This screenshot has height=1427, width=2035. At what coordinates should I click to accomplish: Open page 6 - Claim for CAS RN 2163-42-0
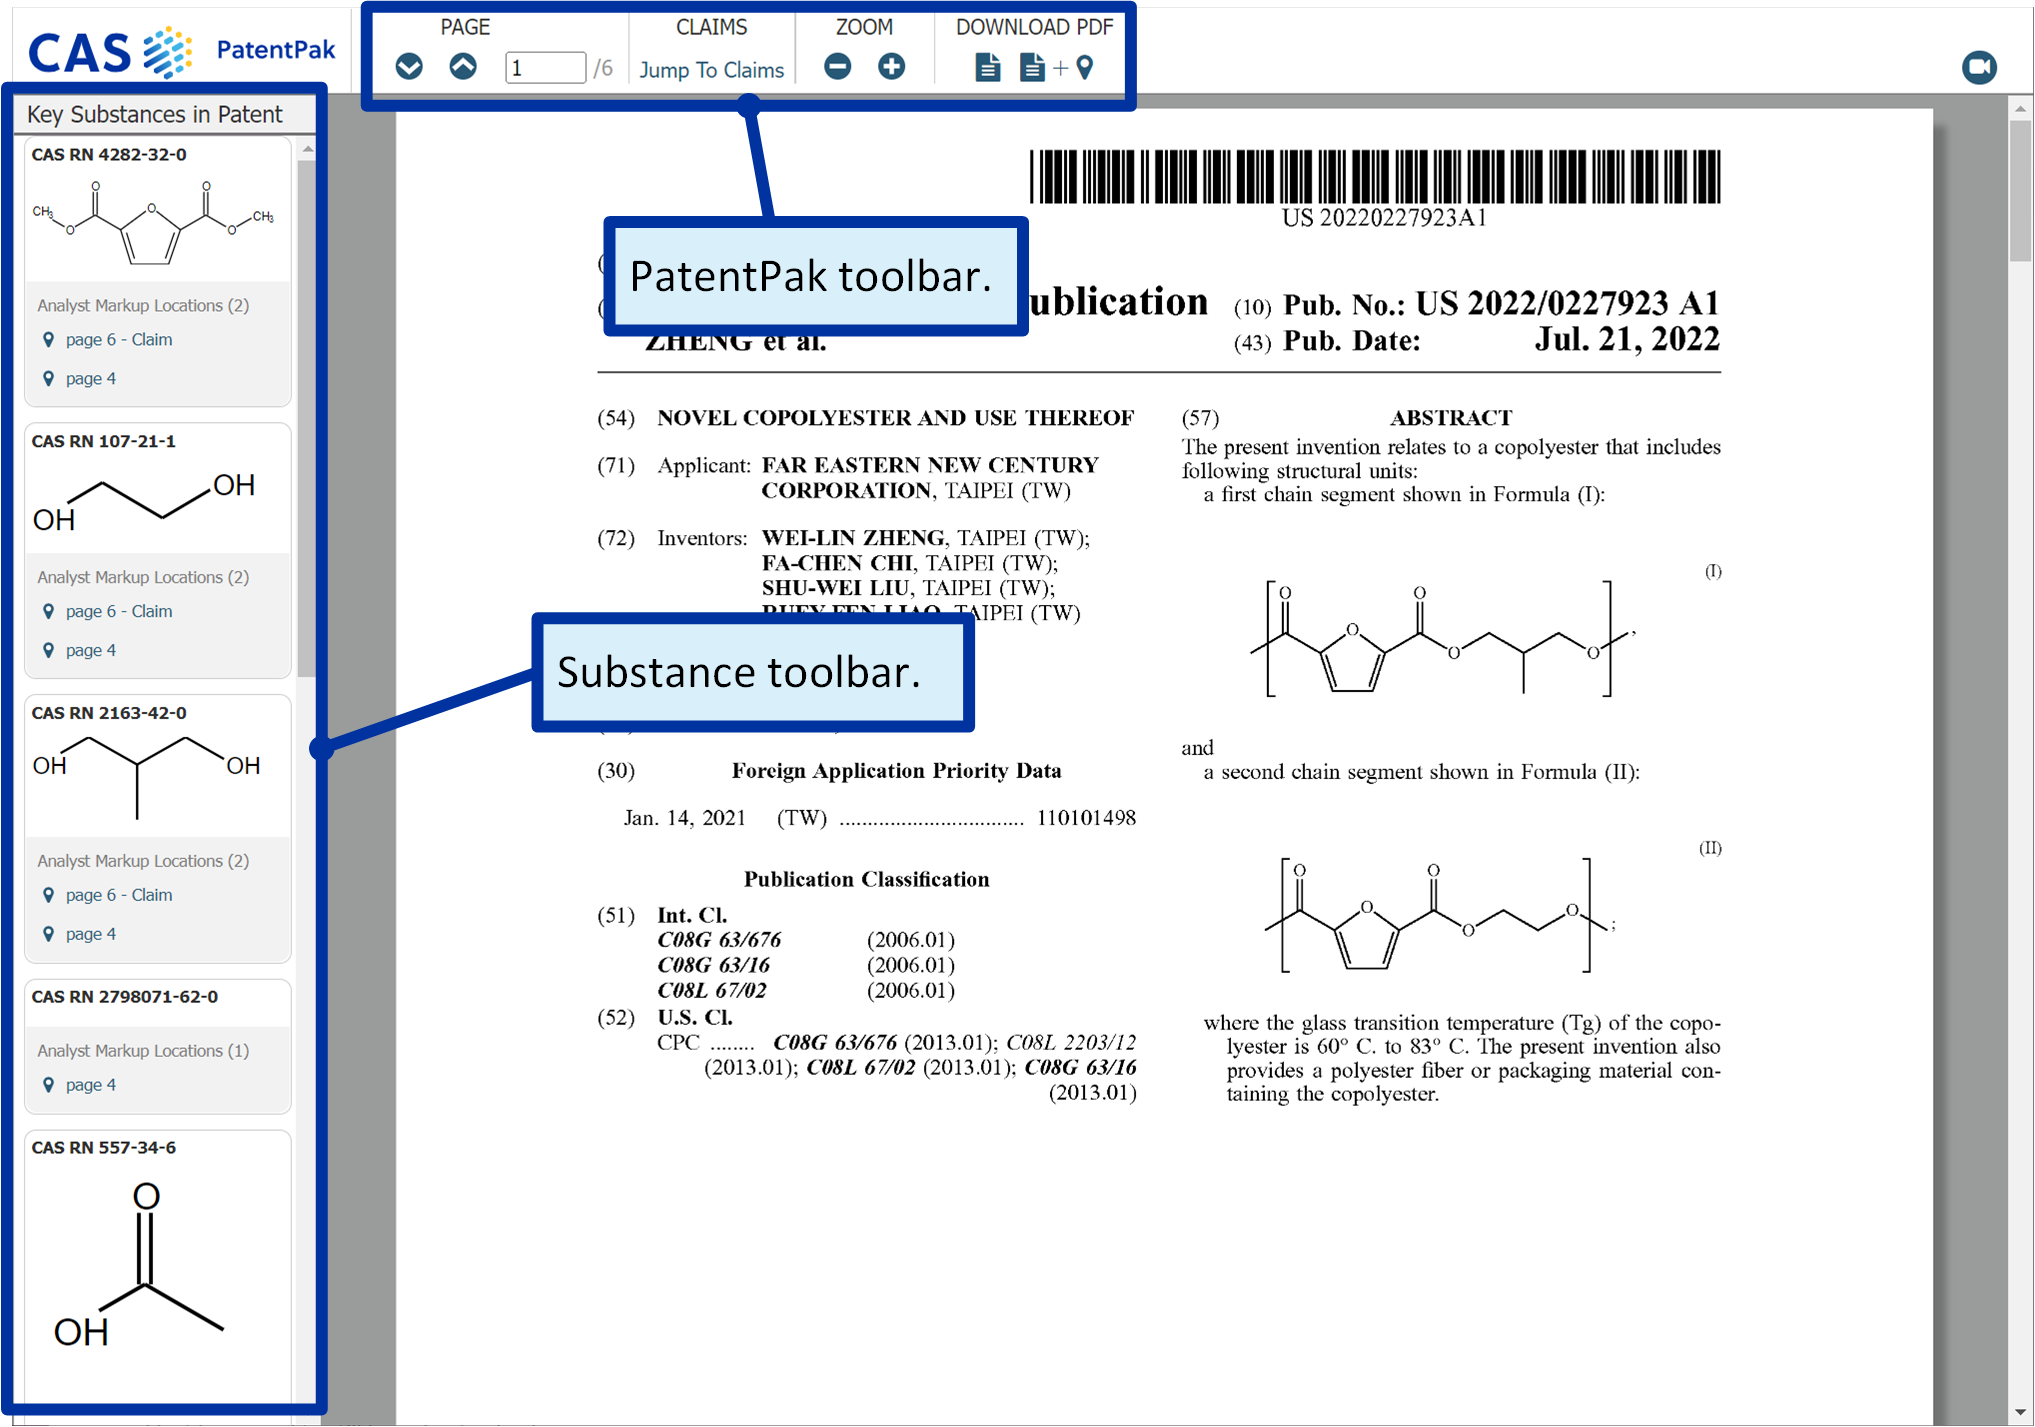[x=118, y=895]
